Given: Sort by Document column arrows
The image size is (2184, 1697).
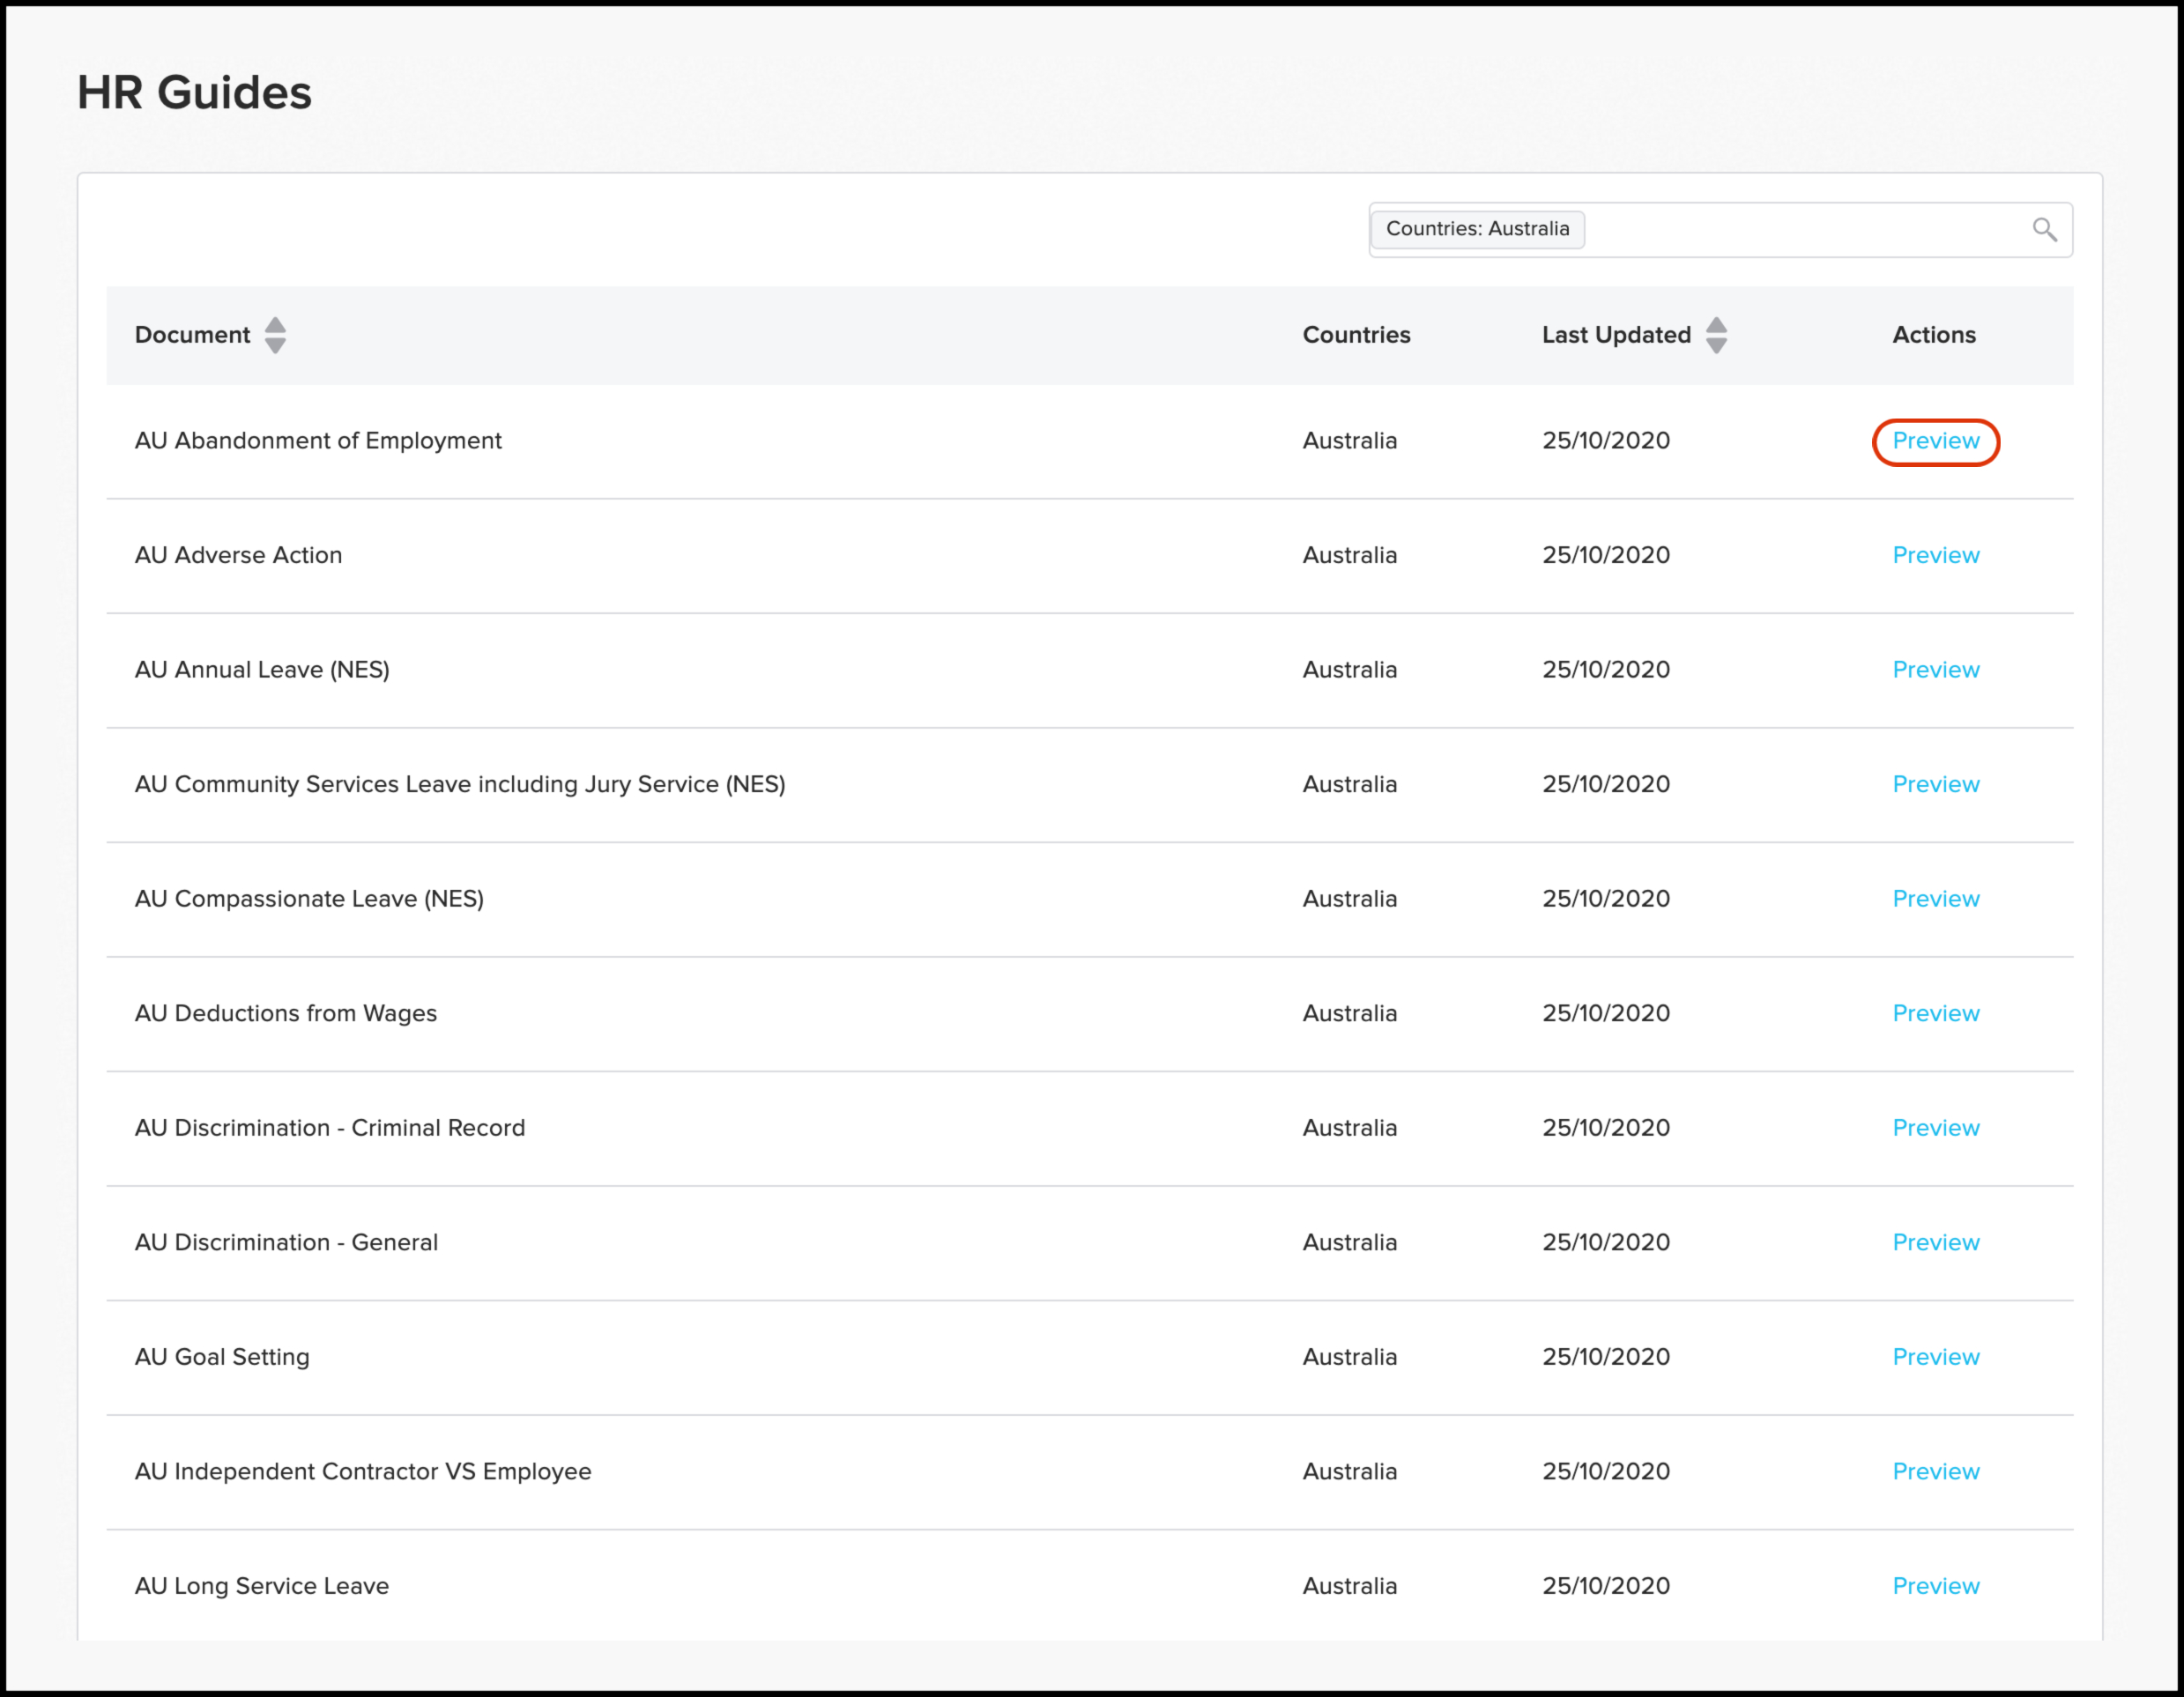Looking at the screenshot, I should pyautogui.click(x=275, y=335).
